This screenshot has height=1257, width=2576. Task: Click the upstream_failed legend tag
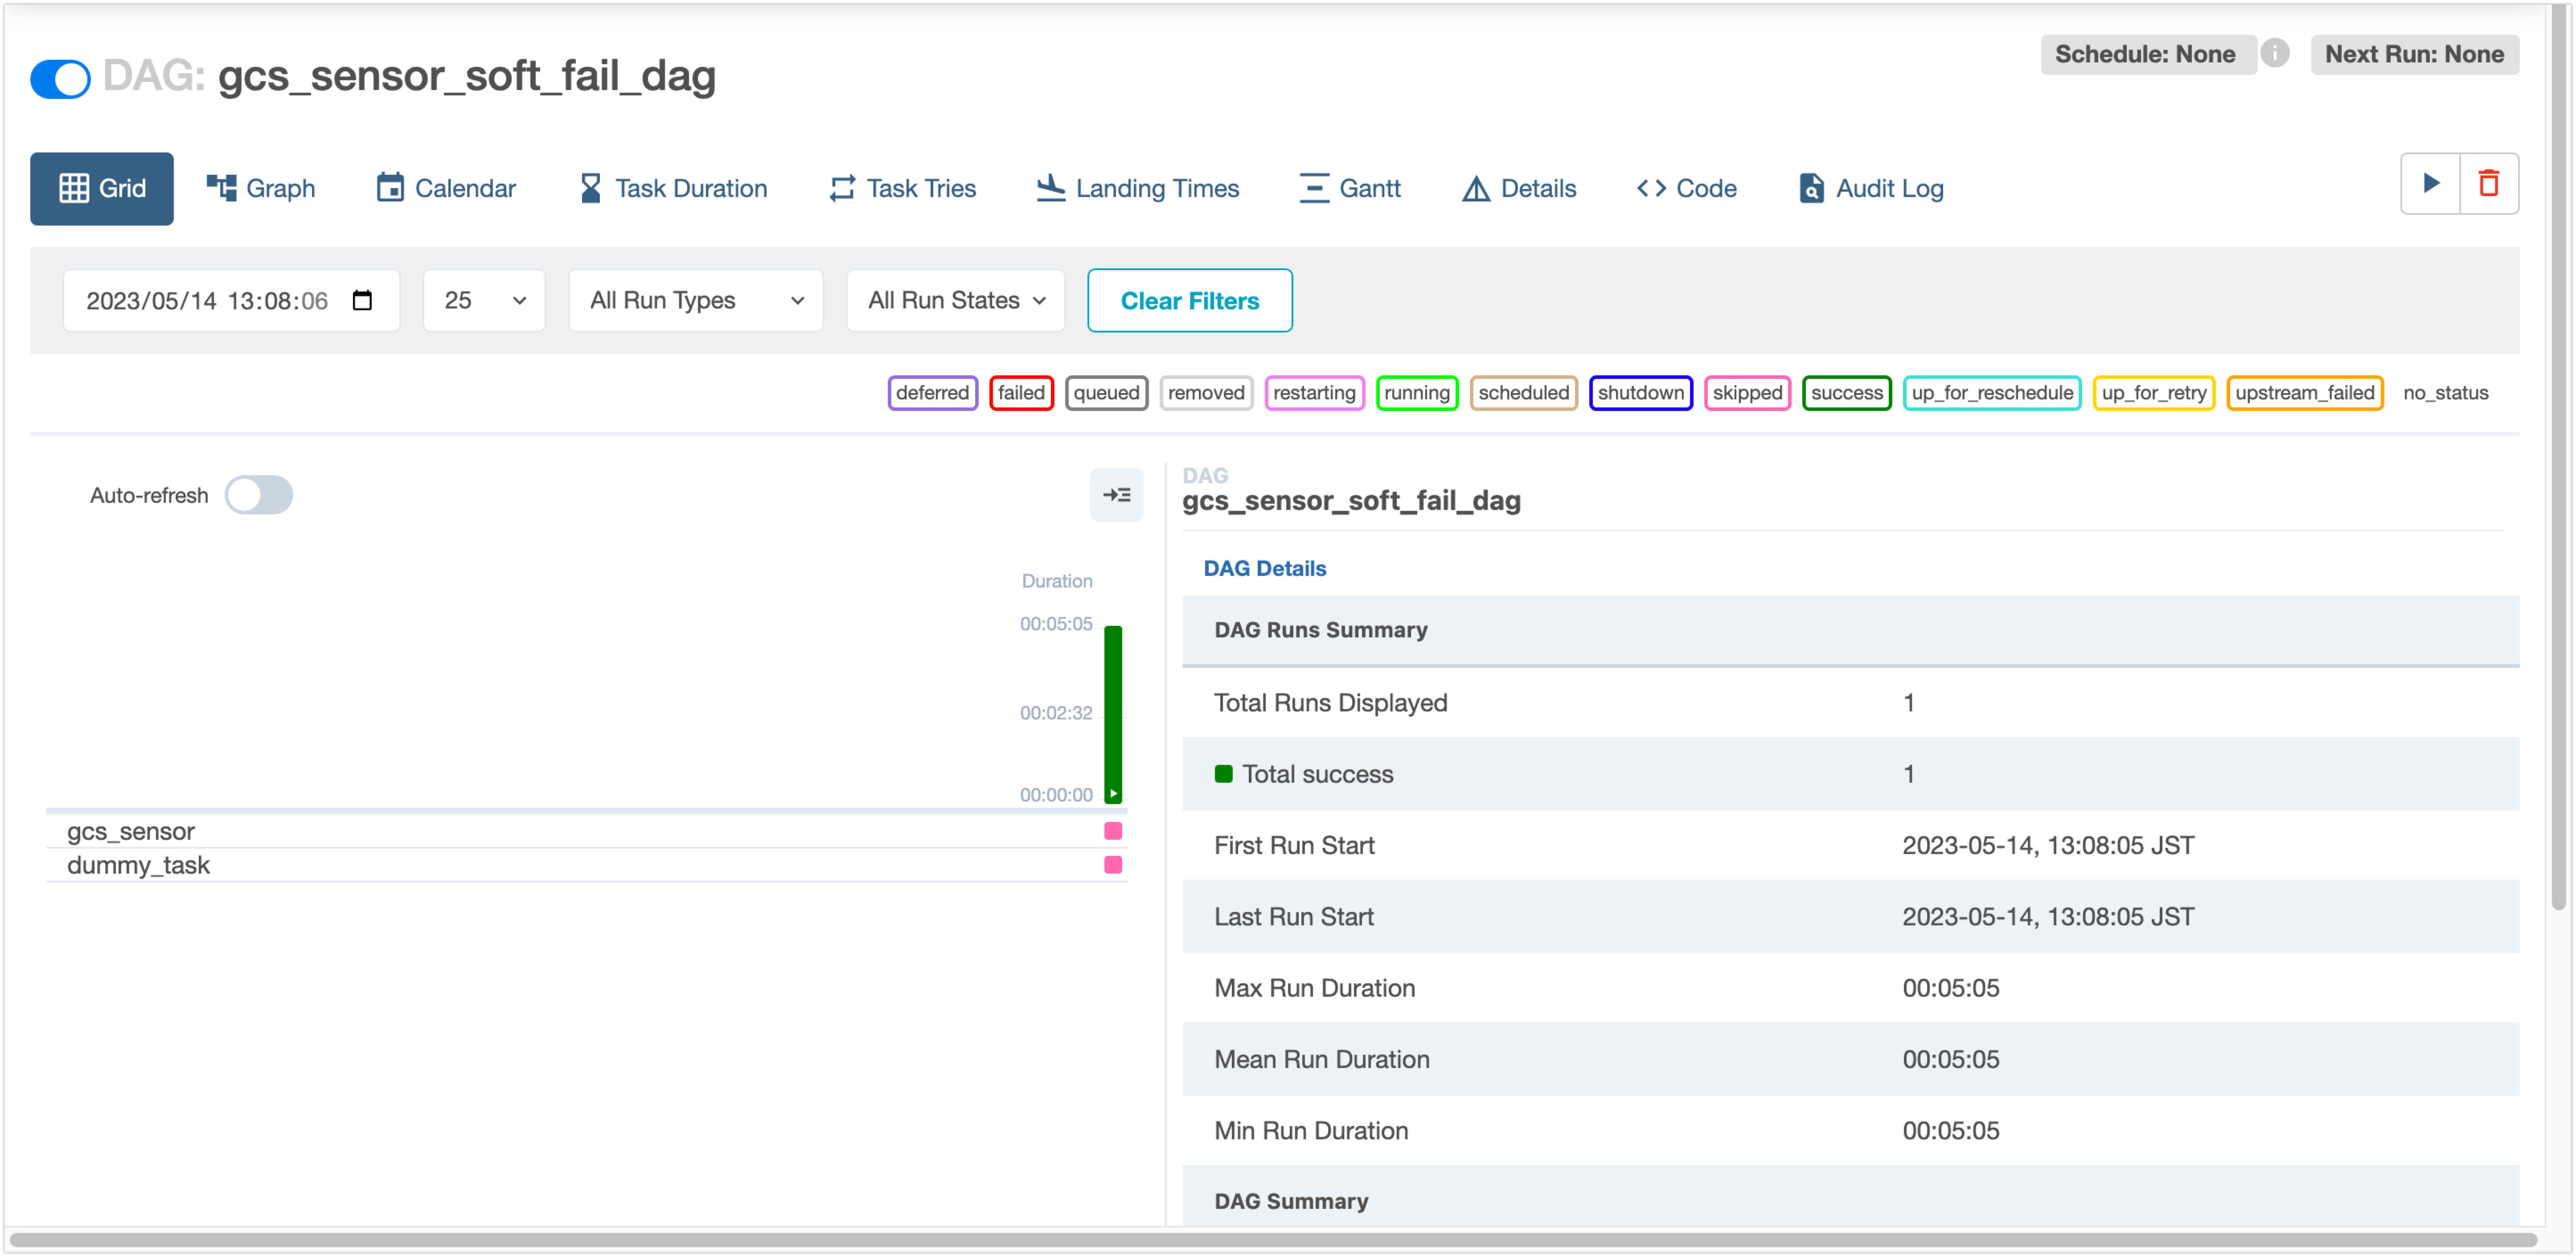2305,393
